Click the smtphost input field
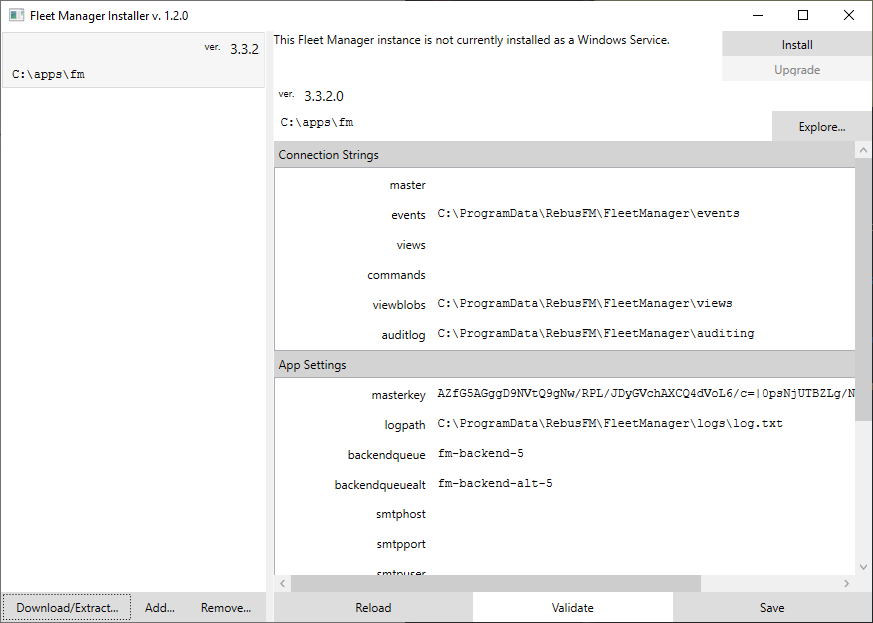Viewport: 873px width, 623px height. click(x=645, y=514)
